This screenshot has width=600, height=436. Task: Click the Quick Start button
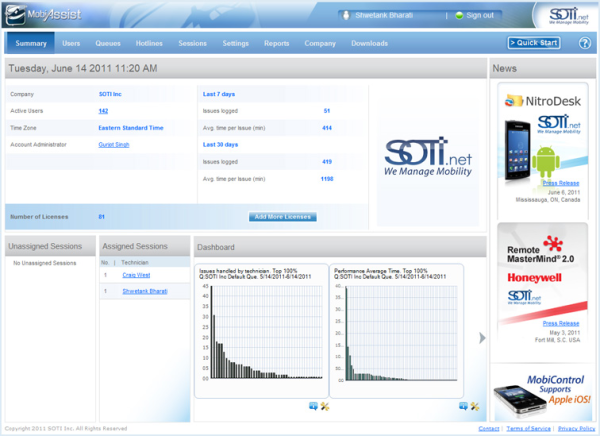tap(533, 43)
